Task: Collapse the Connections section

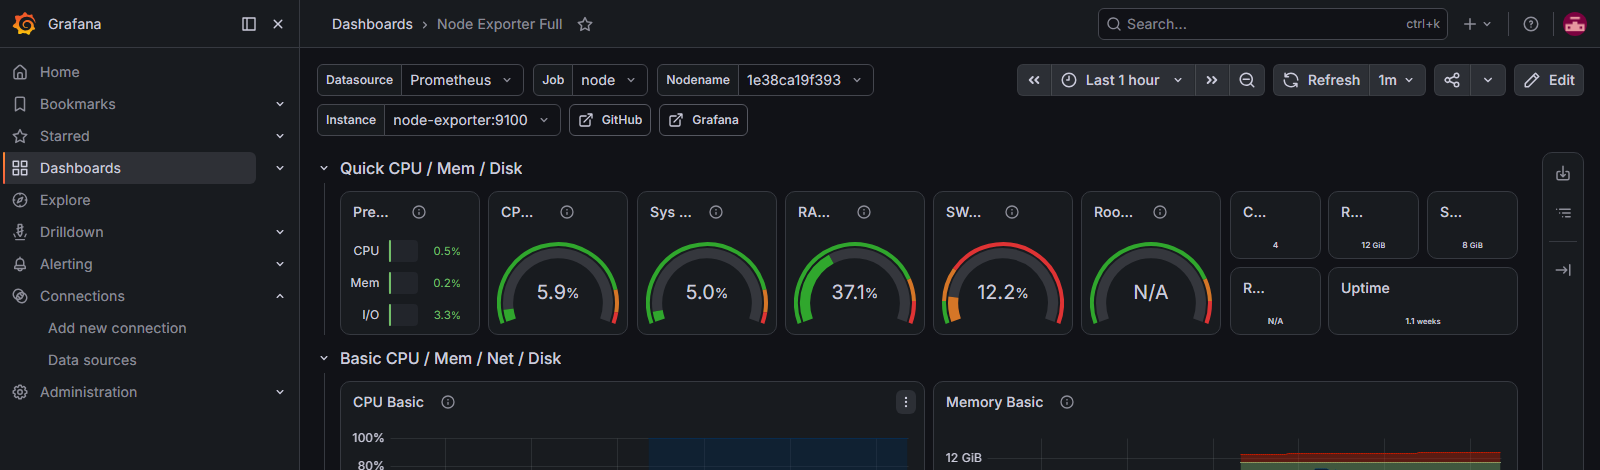Action: [x=280, y=296]
